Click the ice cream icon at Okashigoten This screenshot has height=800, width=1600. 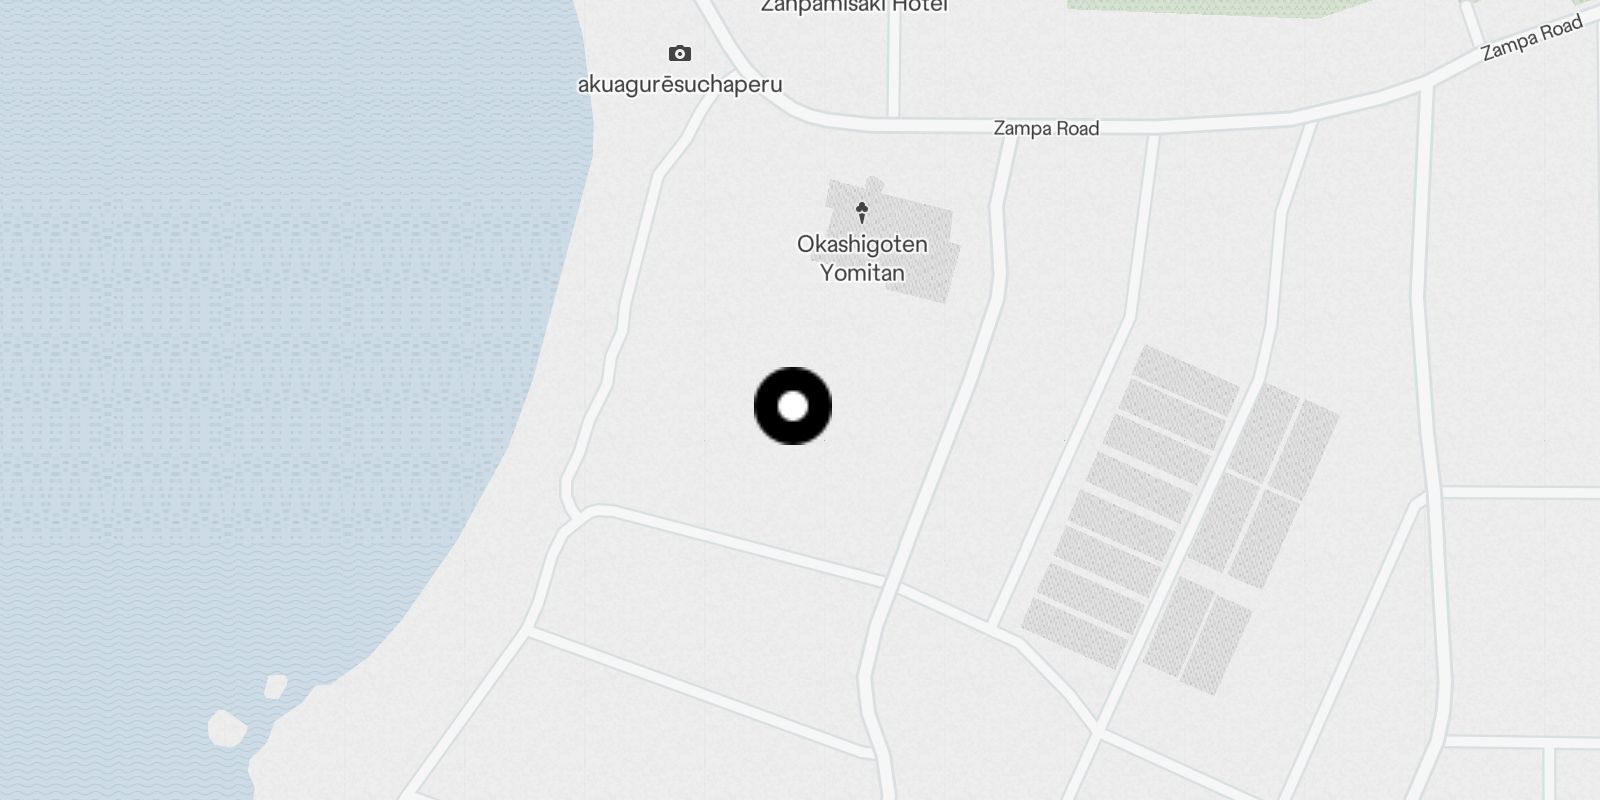[x=861, y=212]
